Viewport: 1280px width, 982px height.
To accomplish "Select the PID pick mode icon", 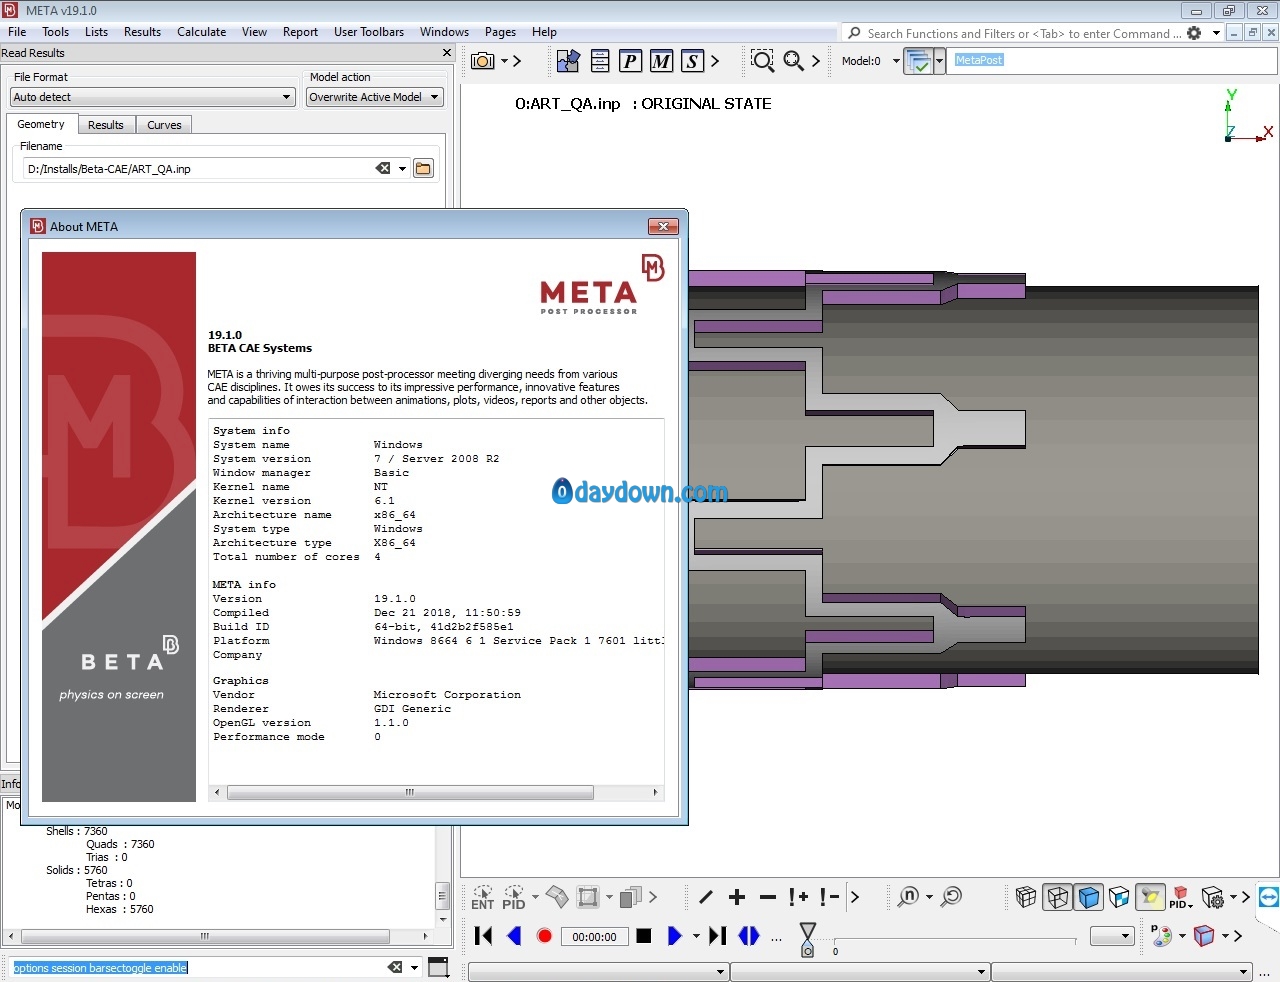I will click(514, 897).
